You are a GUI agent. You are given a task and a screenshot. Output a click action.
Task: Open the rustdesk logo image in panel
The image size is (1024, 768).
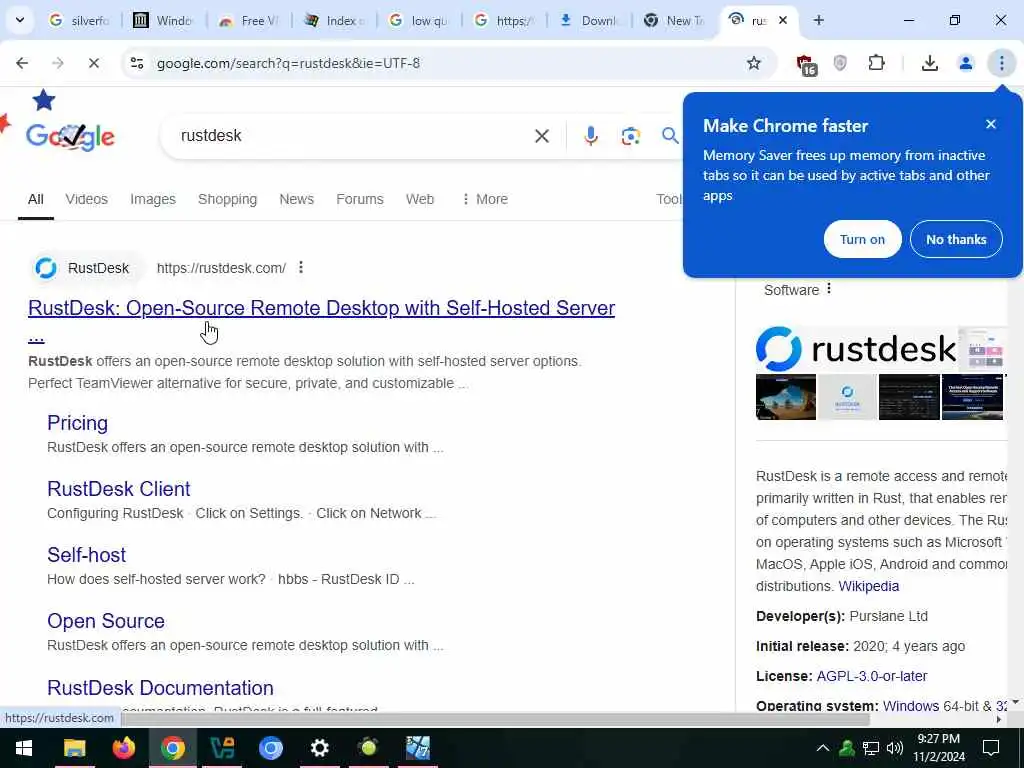click(856, 349)
